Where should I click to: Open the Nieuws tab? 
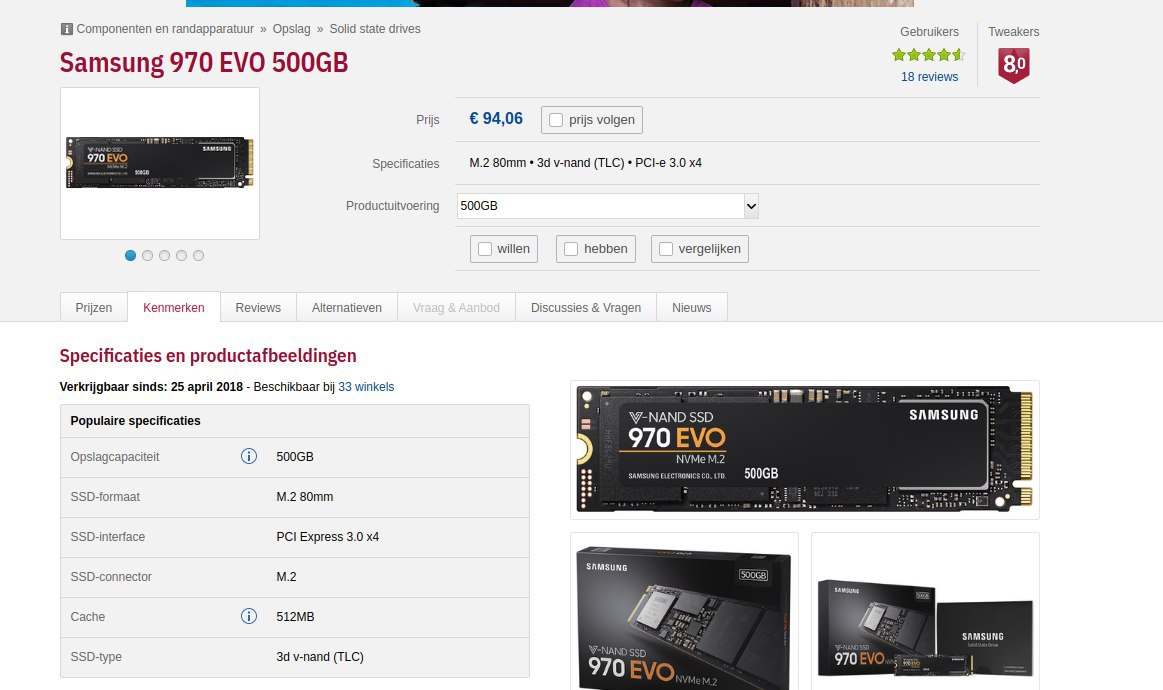(x=691, y=307)
